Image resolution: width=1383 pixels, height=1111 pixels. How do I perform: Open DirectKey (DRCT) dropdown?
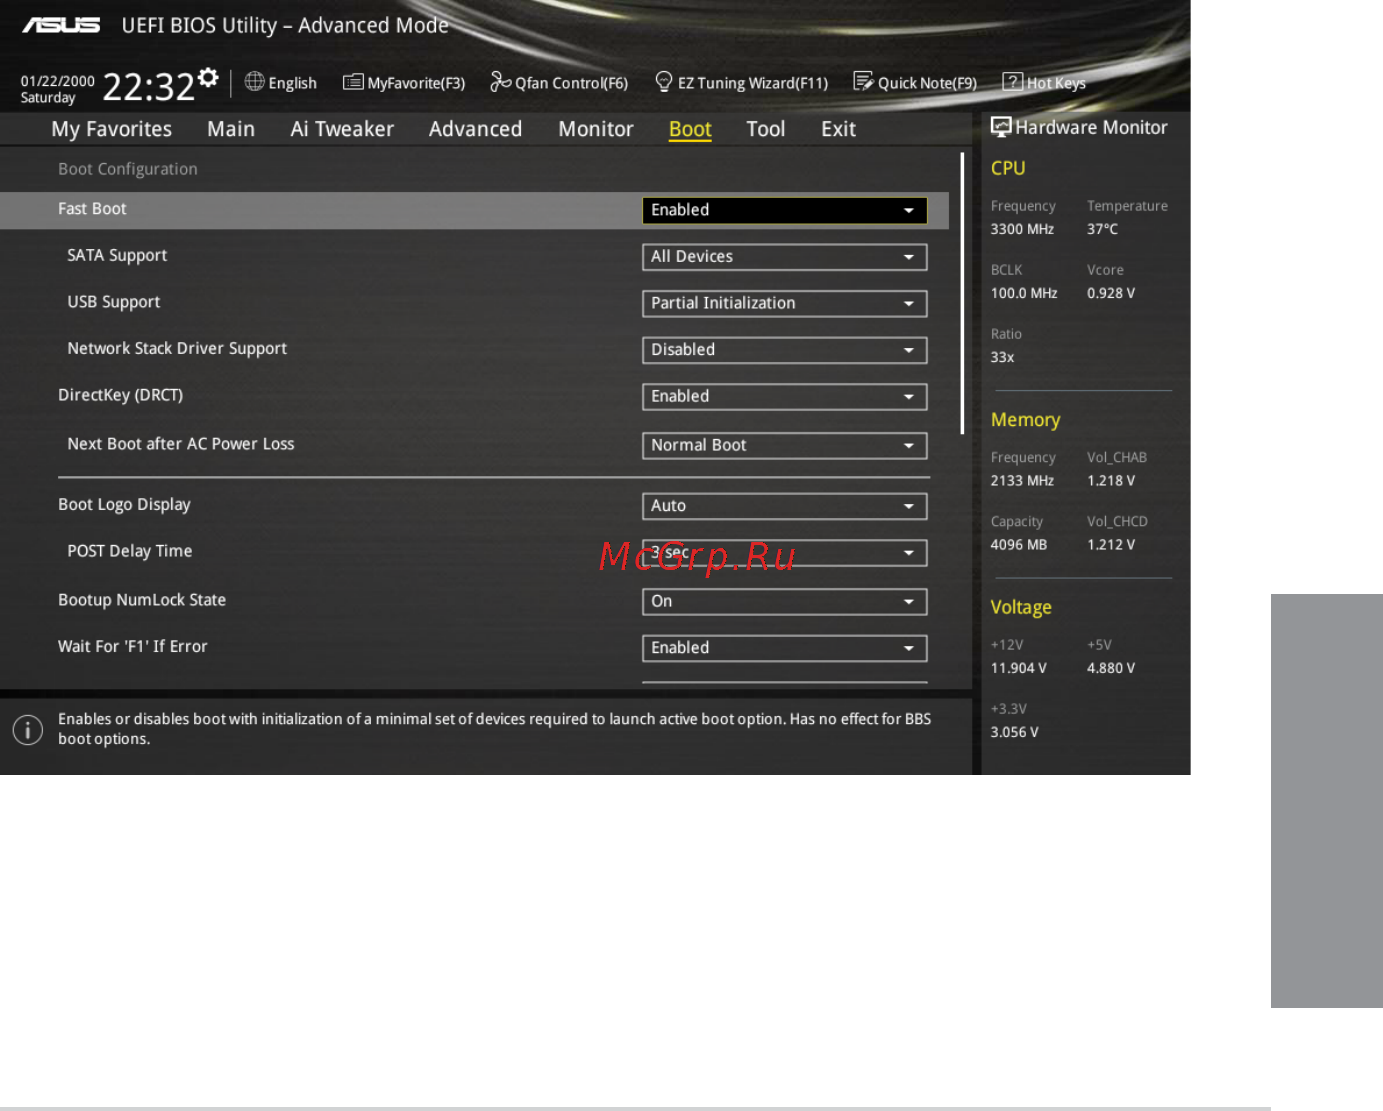(x=784, y=397)
